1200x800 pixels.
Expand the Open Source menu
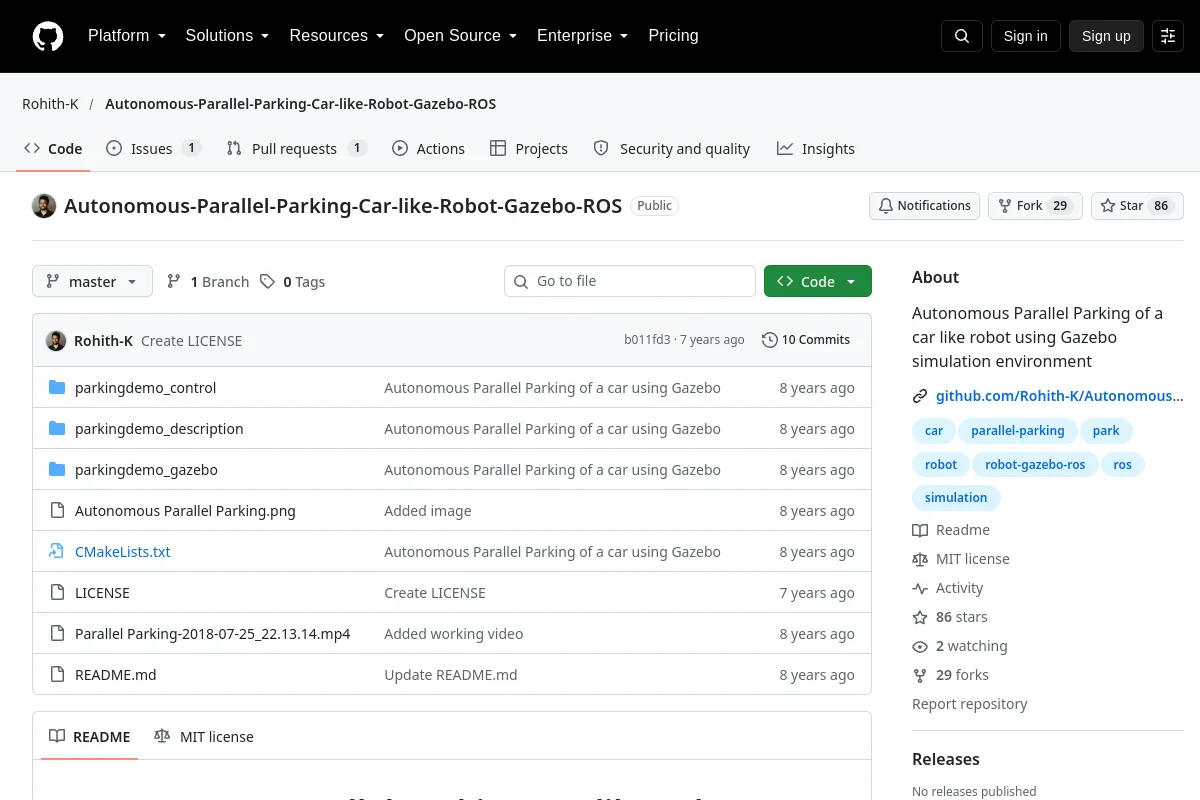pyautogui.click(x=461, y=36)
